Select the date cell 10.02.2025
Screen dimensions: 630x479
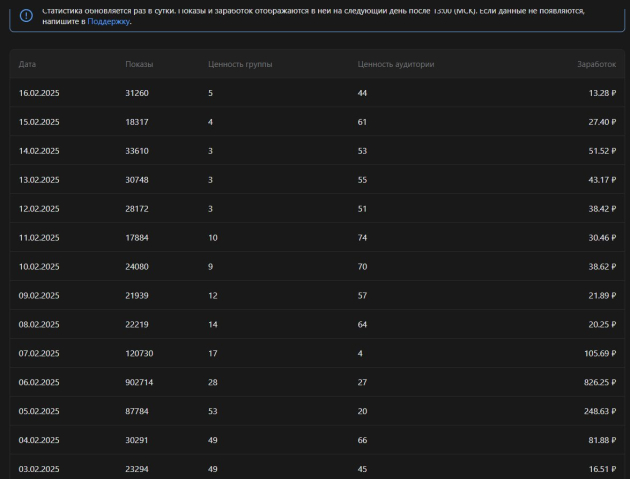point(39,267)
